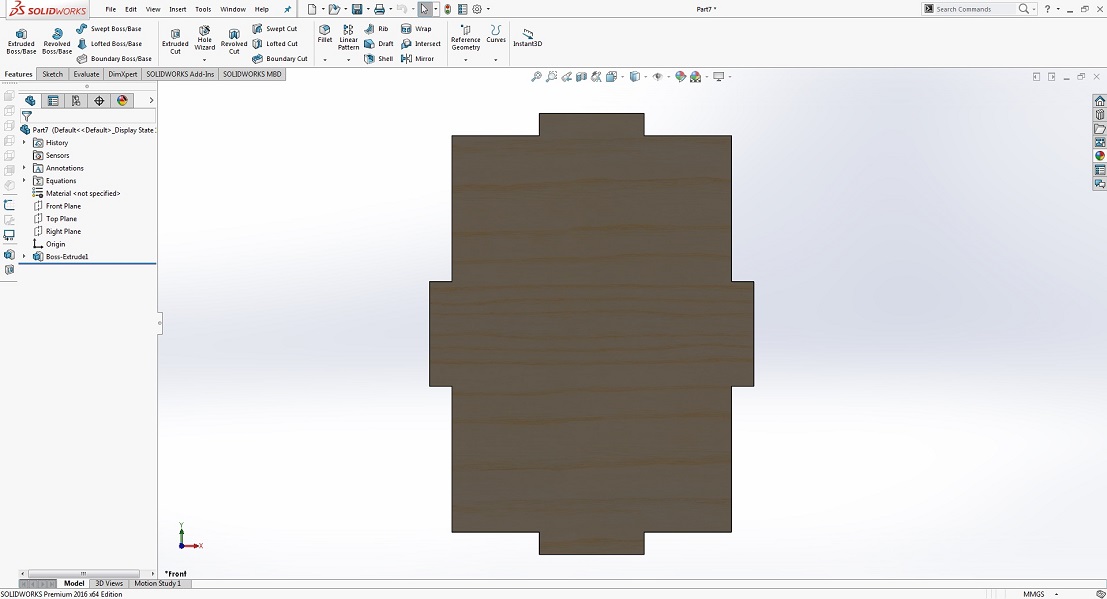Switch to the 3D Views tab

tap(109, 583)
